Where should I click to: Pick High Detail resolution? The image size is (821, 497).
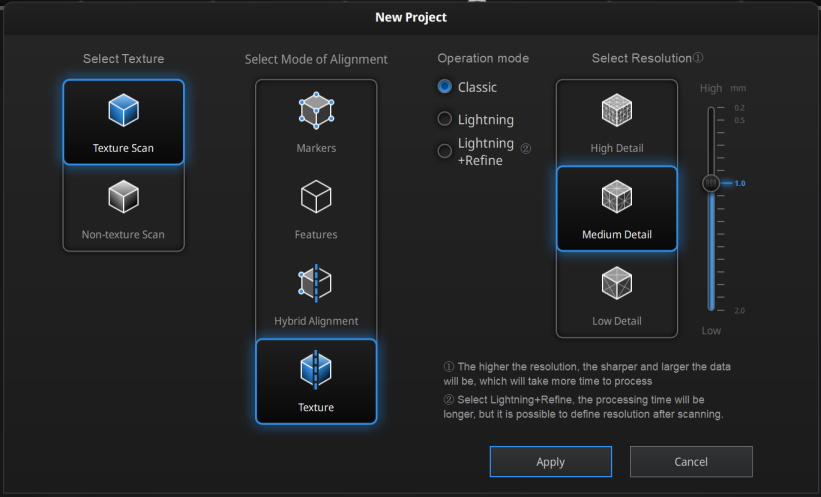coord(617,123)
